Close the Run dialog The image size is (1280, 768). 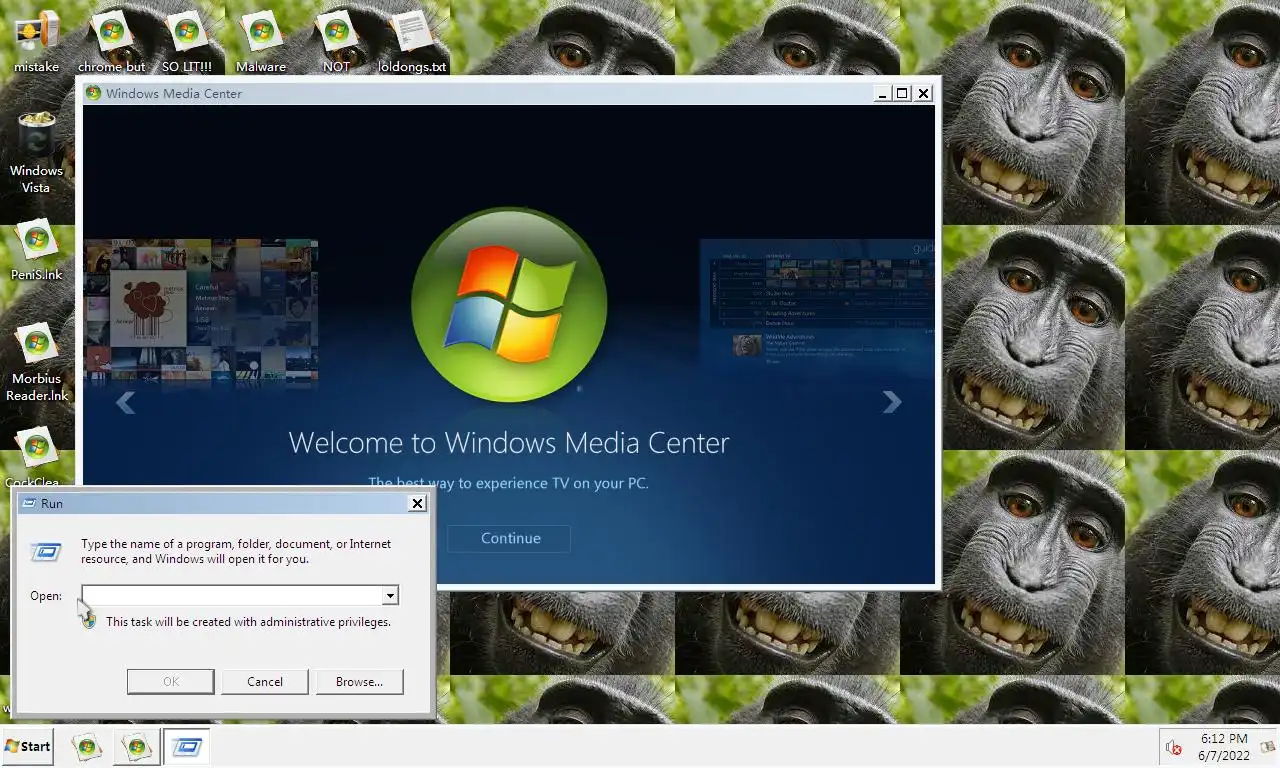coord(418,503)
